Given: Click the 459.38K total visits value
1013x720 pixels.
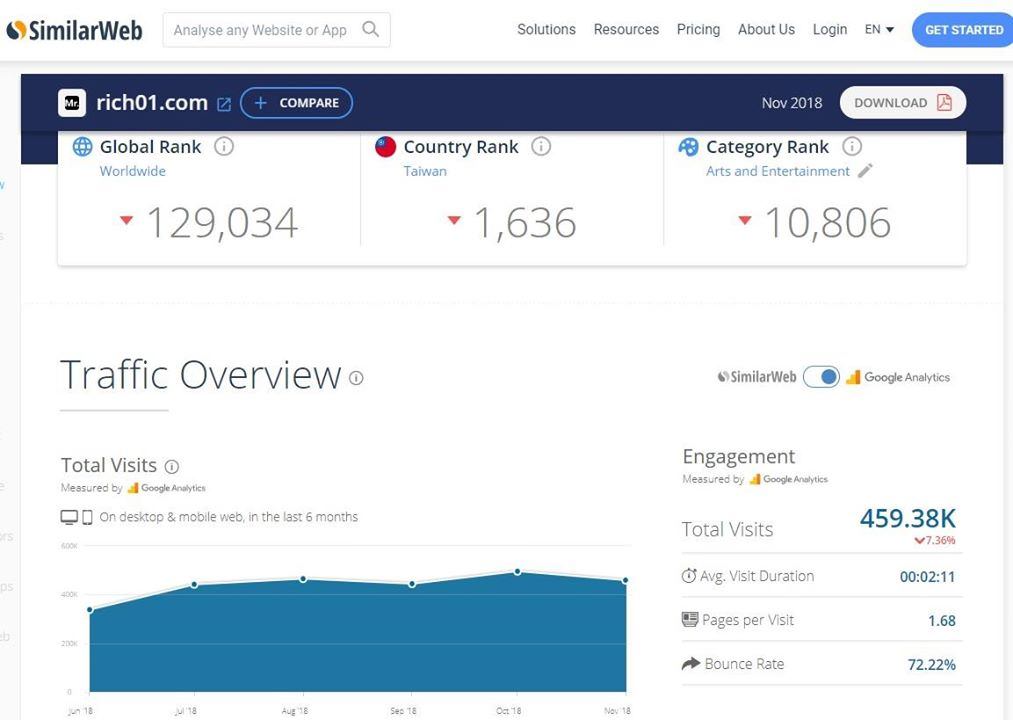Looking at the screenshot, I should point(907,518).
